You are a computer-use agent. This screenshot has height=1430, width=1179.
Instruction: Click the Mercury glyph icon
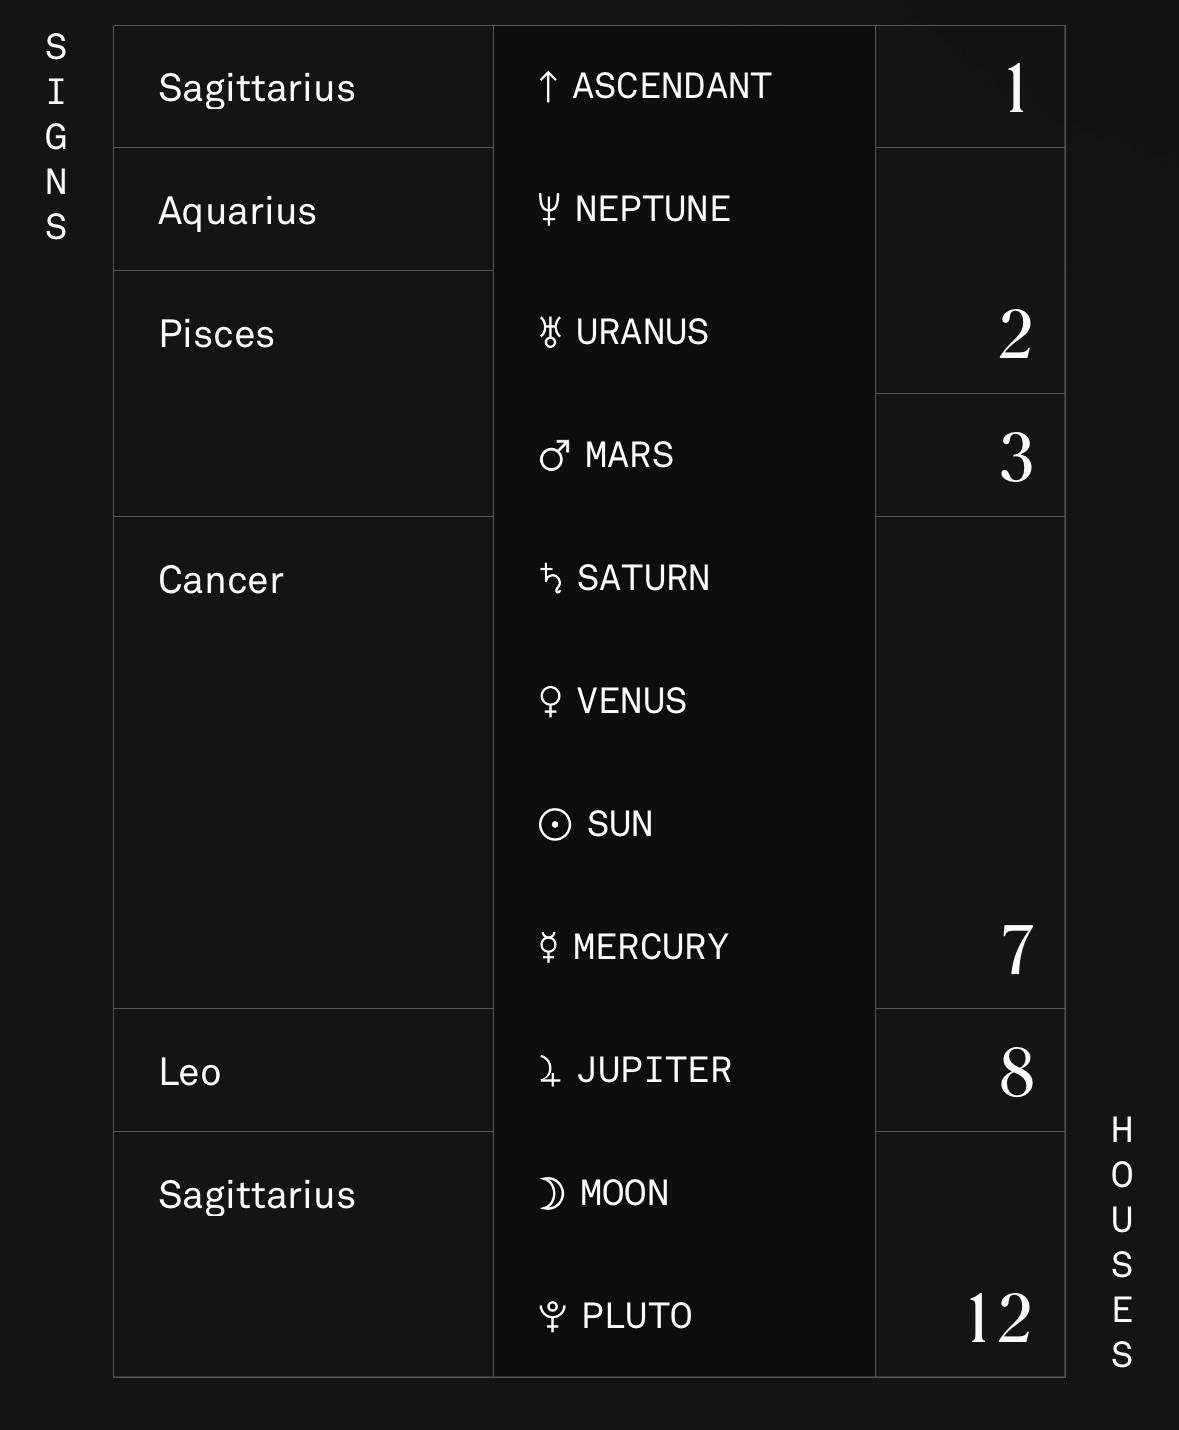coord(548,947)
